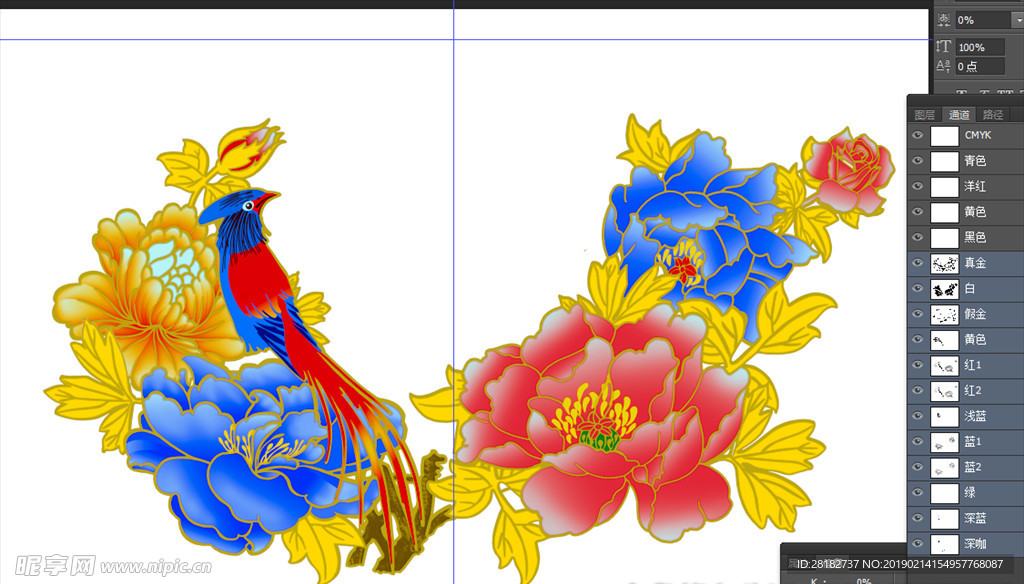Screen dimensions: 1024x584
Task: Select the 蓝2 channel by name
Action: (973, 467)
